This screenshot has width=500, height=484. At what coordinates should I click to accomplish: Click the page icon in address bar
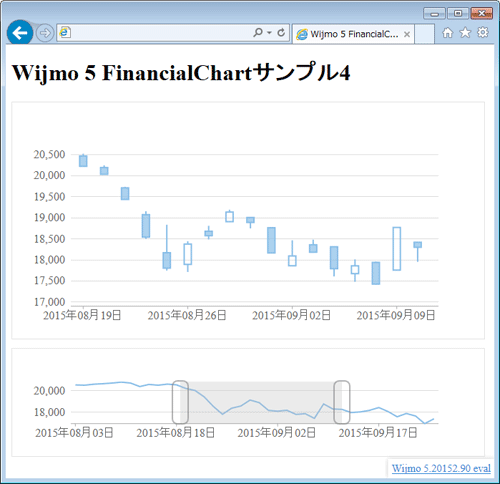point(65,33)
